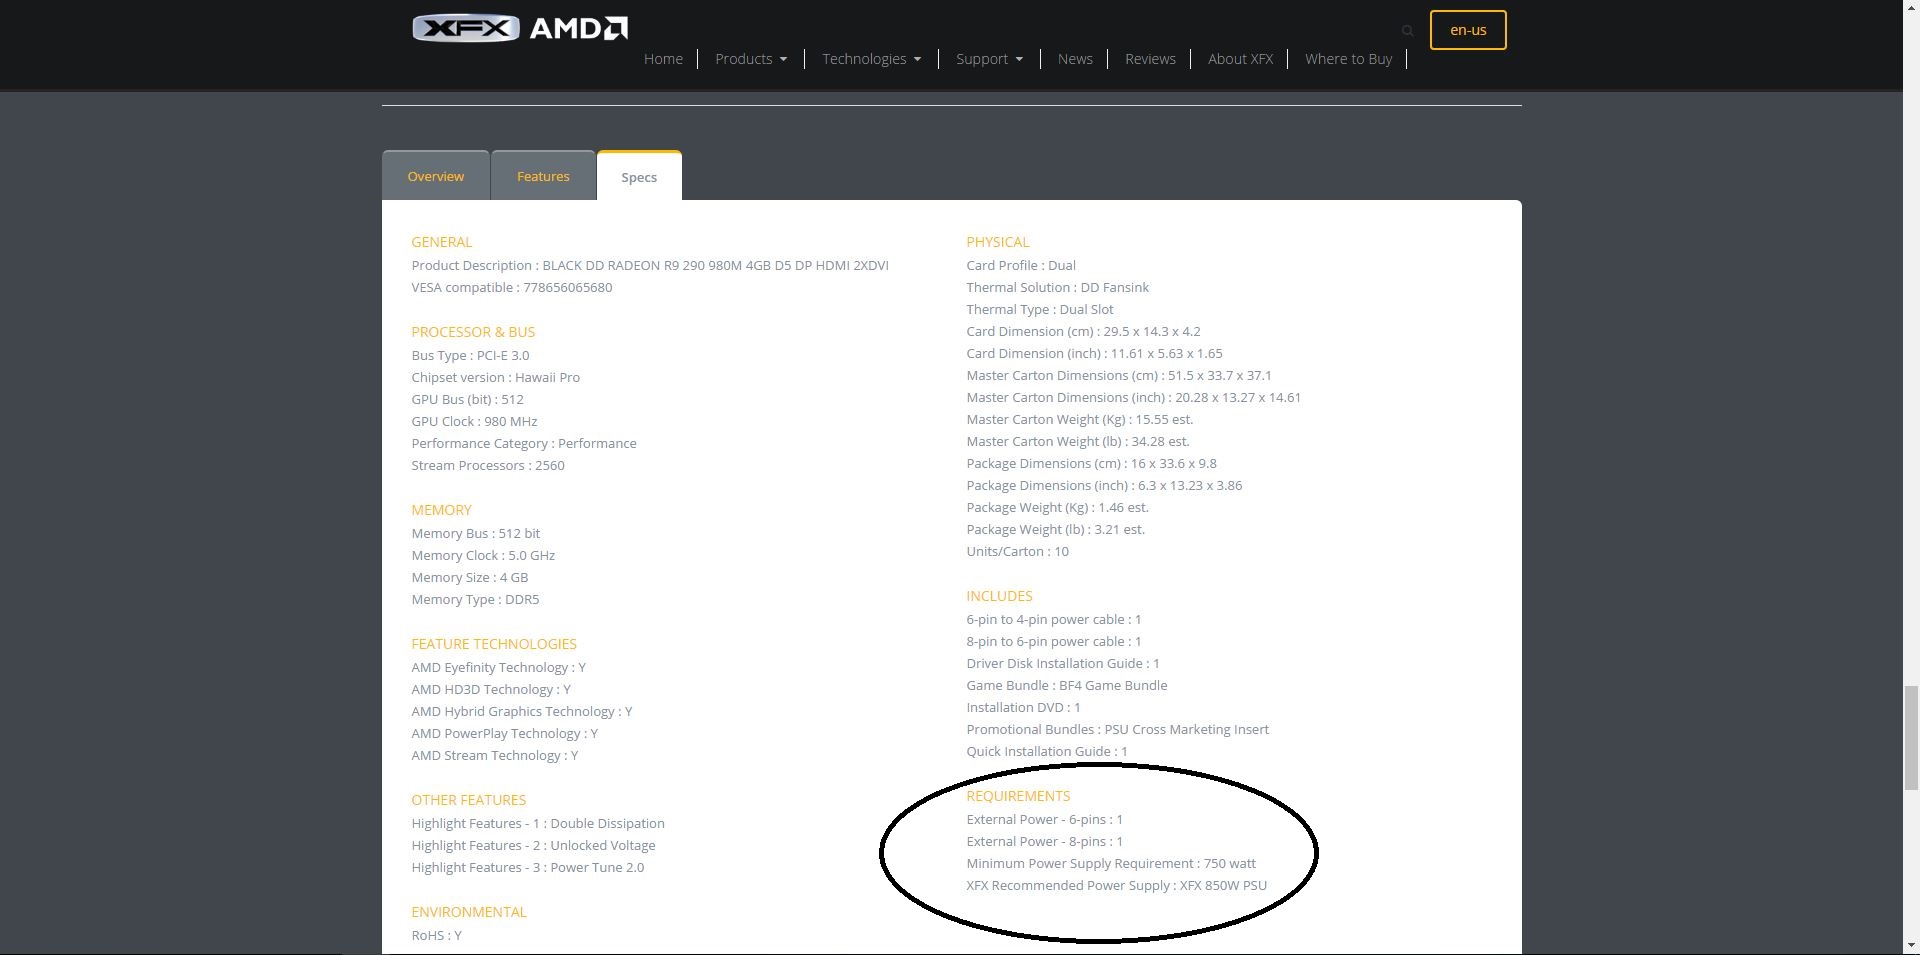Open the Reviews page

(1150, 59)
